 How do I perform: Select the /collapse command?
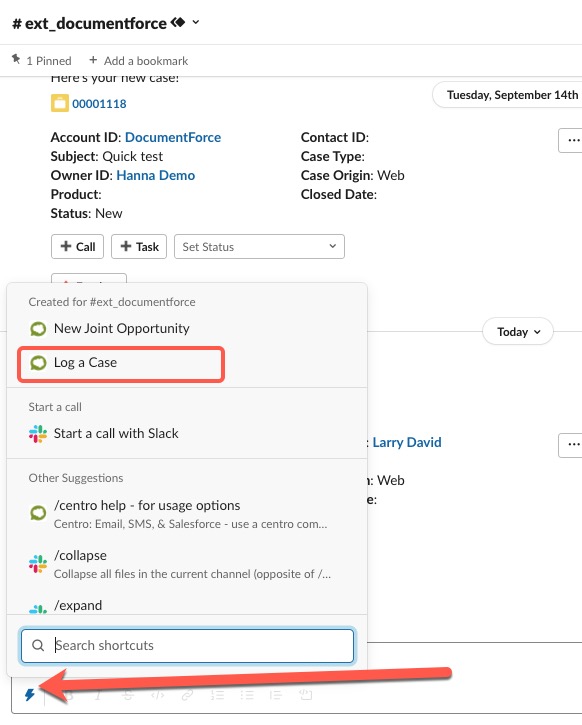tap(187, 564)
